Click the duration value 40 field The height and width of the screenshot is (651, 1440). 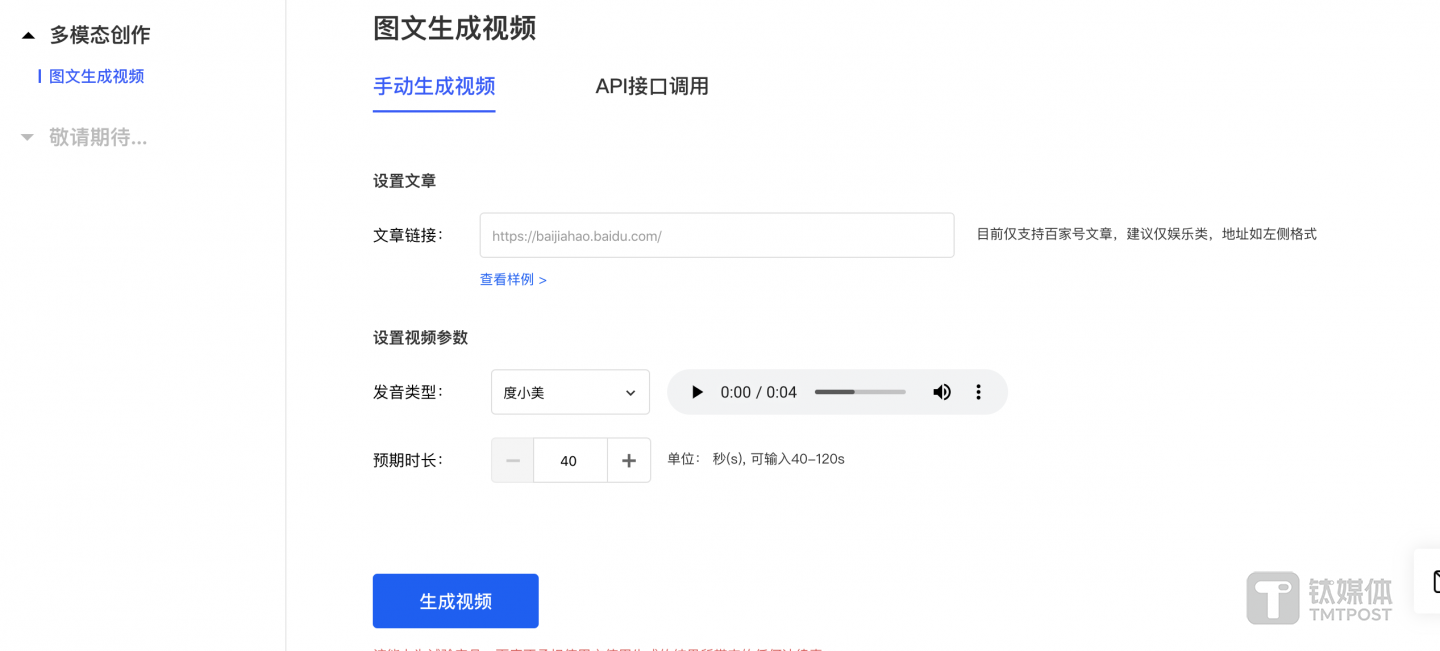point(570,460)
